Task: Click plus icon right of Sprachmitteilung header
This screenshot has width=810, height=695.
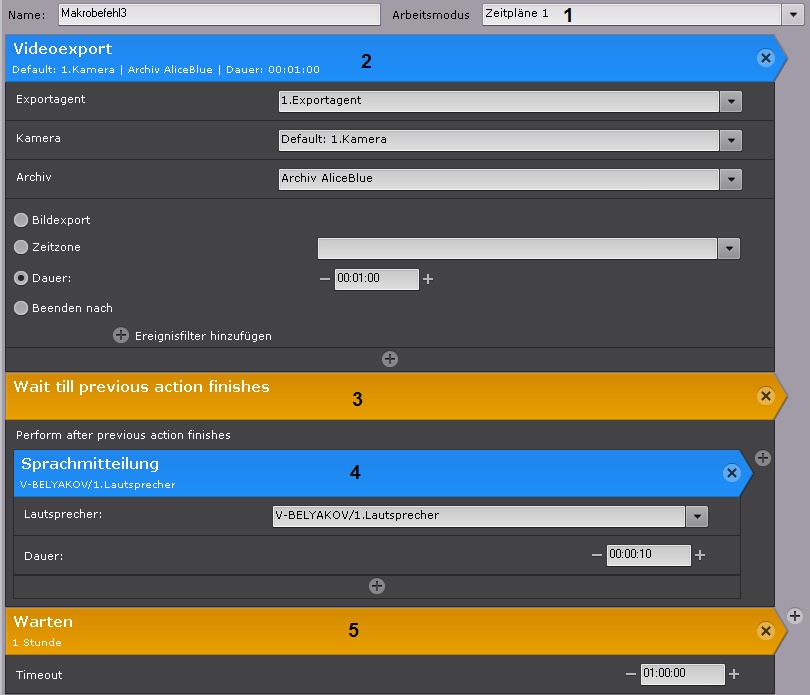Action: pyautogui.click(x=763, y=458)
